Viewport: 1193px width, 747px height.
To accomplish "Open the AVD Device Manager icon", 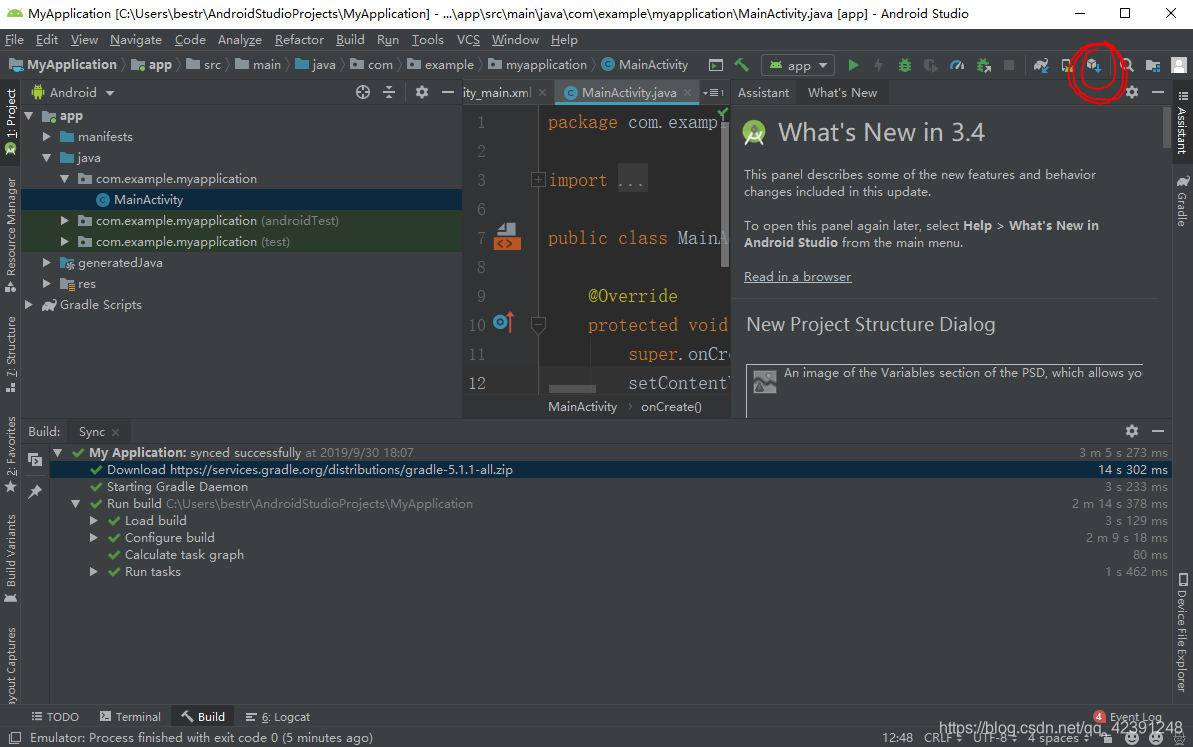I will point(1065,64).
